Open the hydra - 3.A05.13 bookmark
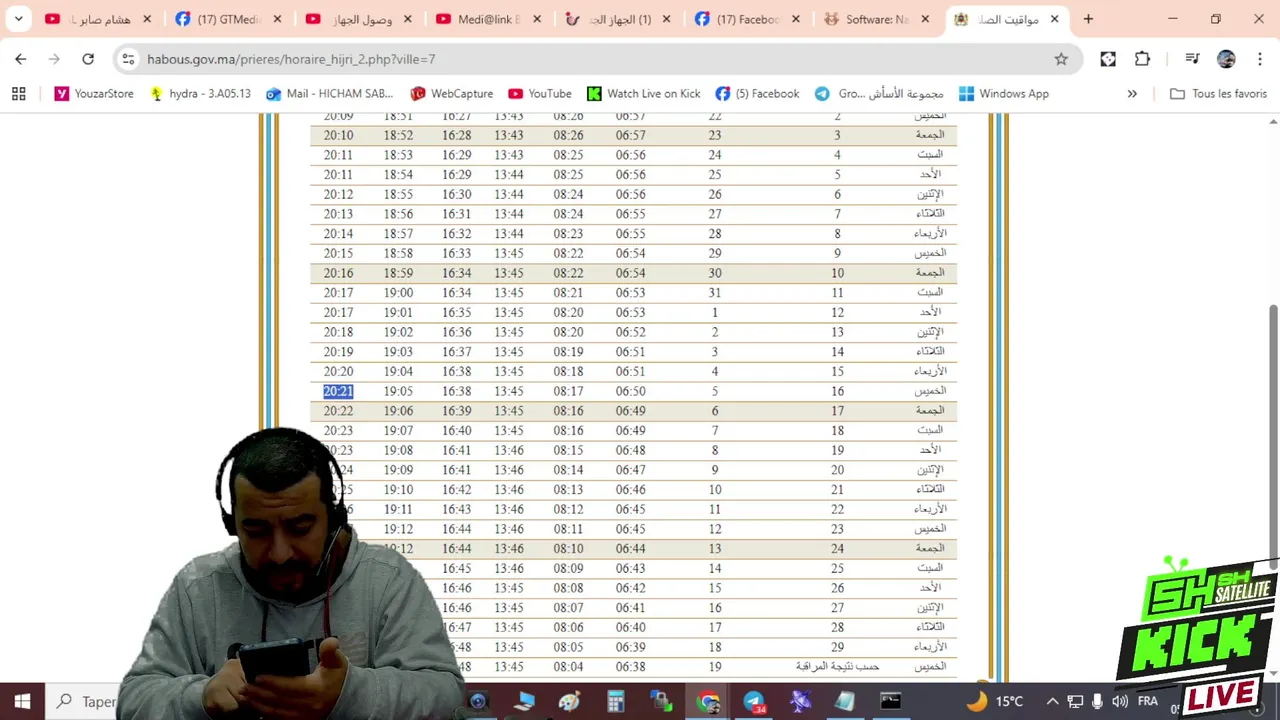This screenshot has height=720, width=1280. tap(200, 93)
